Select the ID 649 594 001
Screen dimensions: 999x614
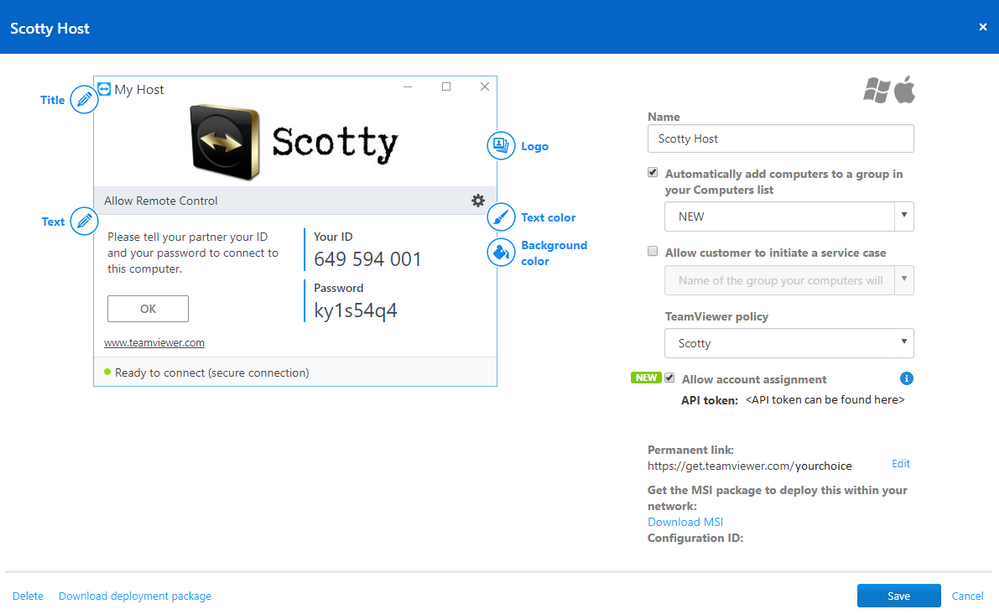[368, 259]
